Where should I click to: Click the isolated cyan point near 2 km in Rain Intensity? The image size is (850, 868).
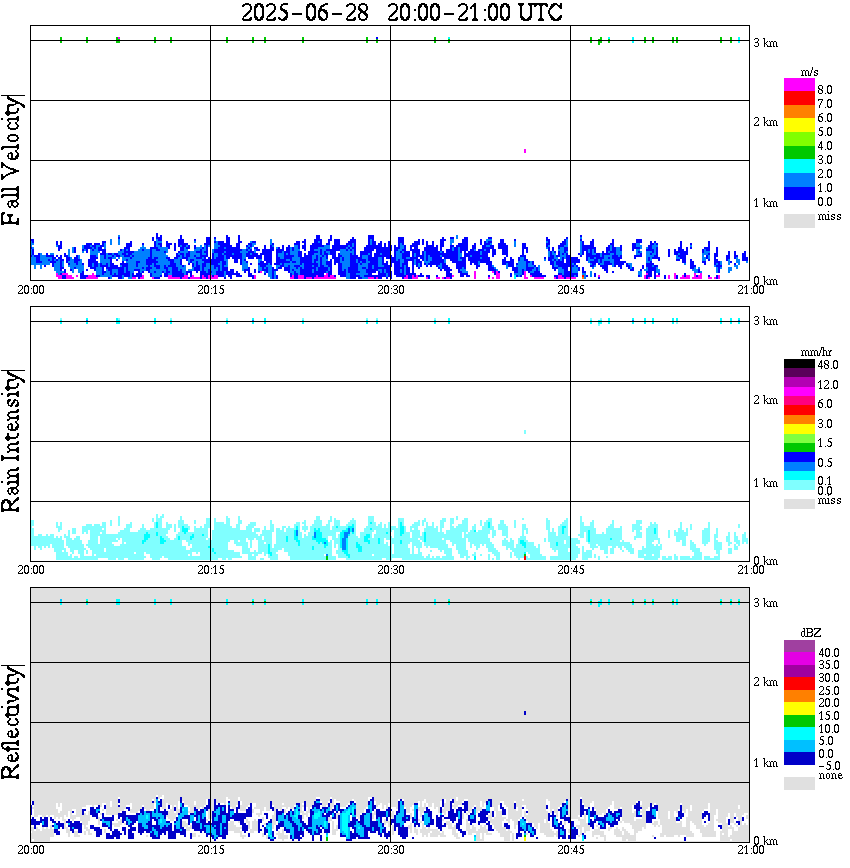tap(525, 432)
